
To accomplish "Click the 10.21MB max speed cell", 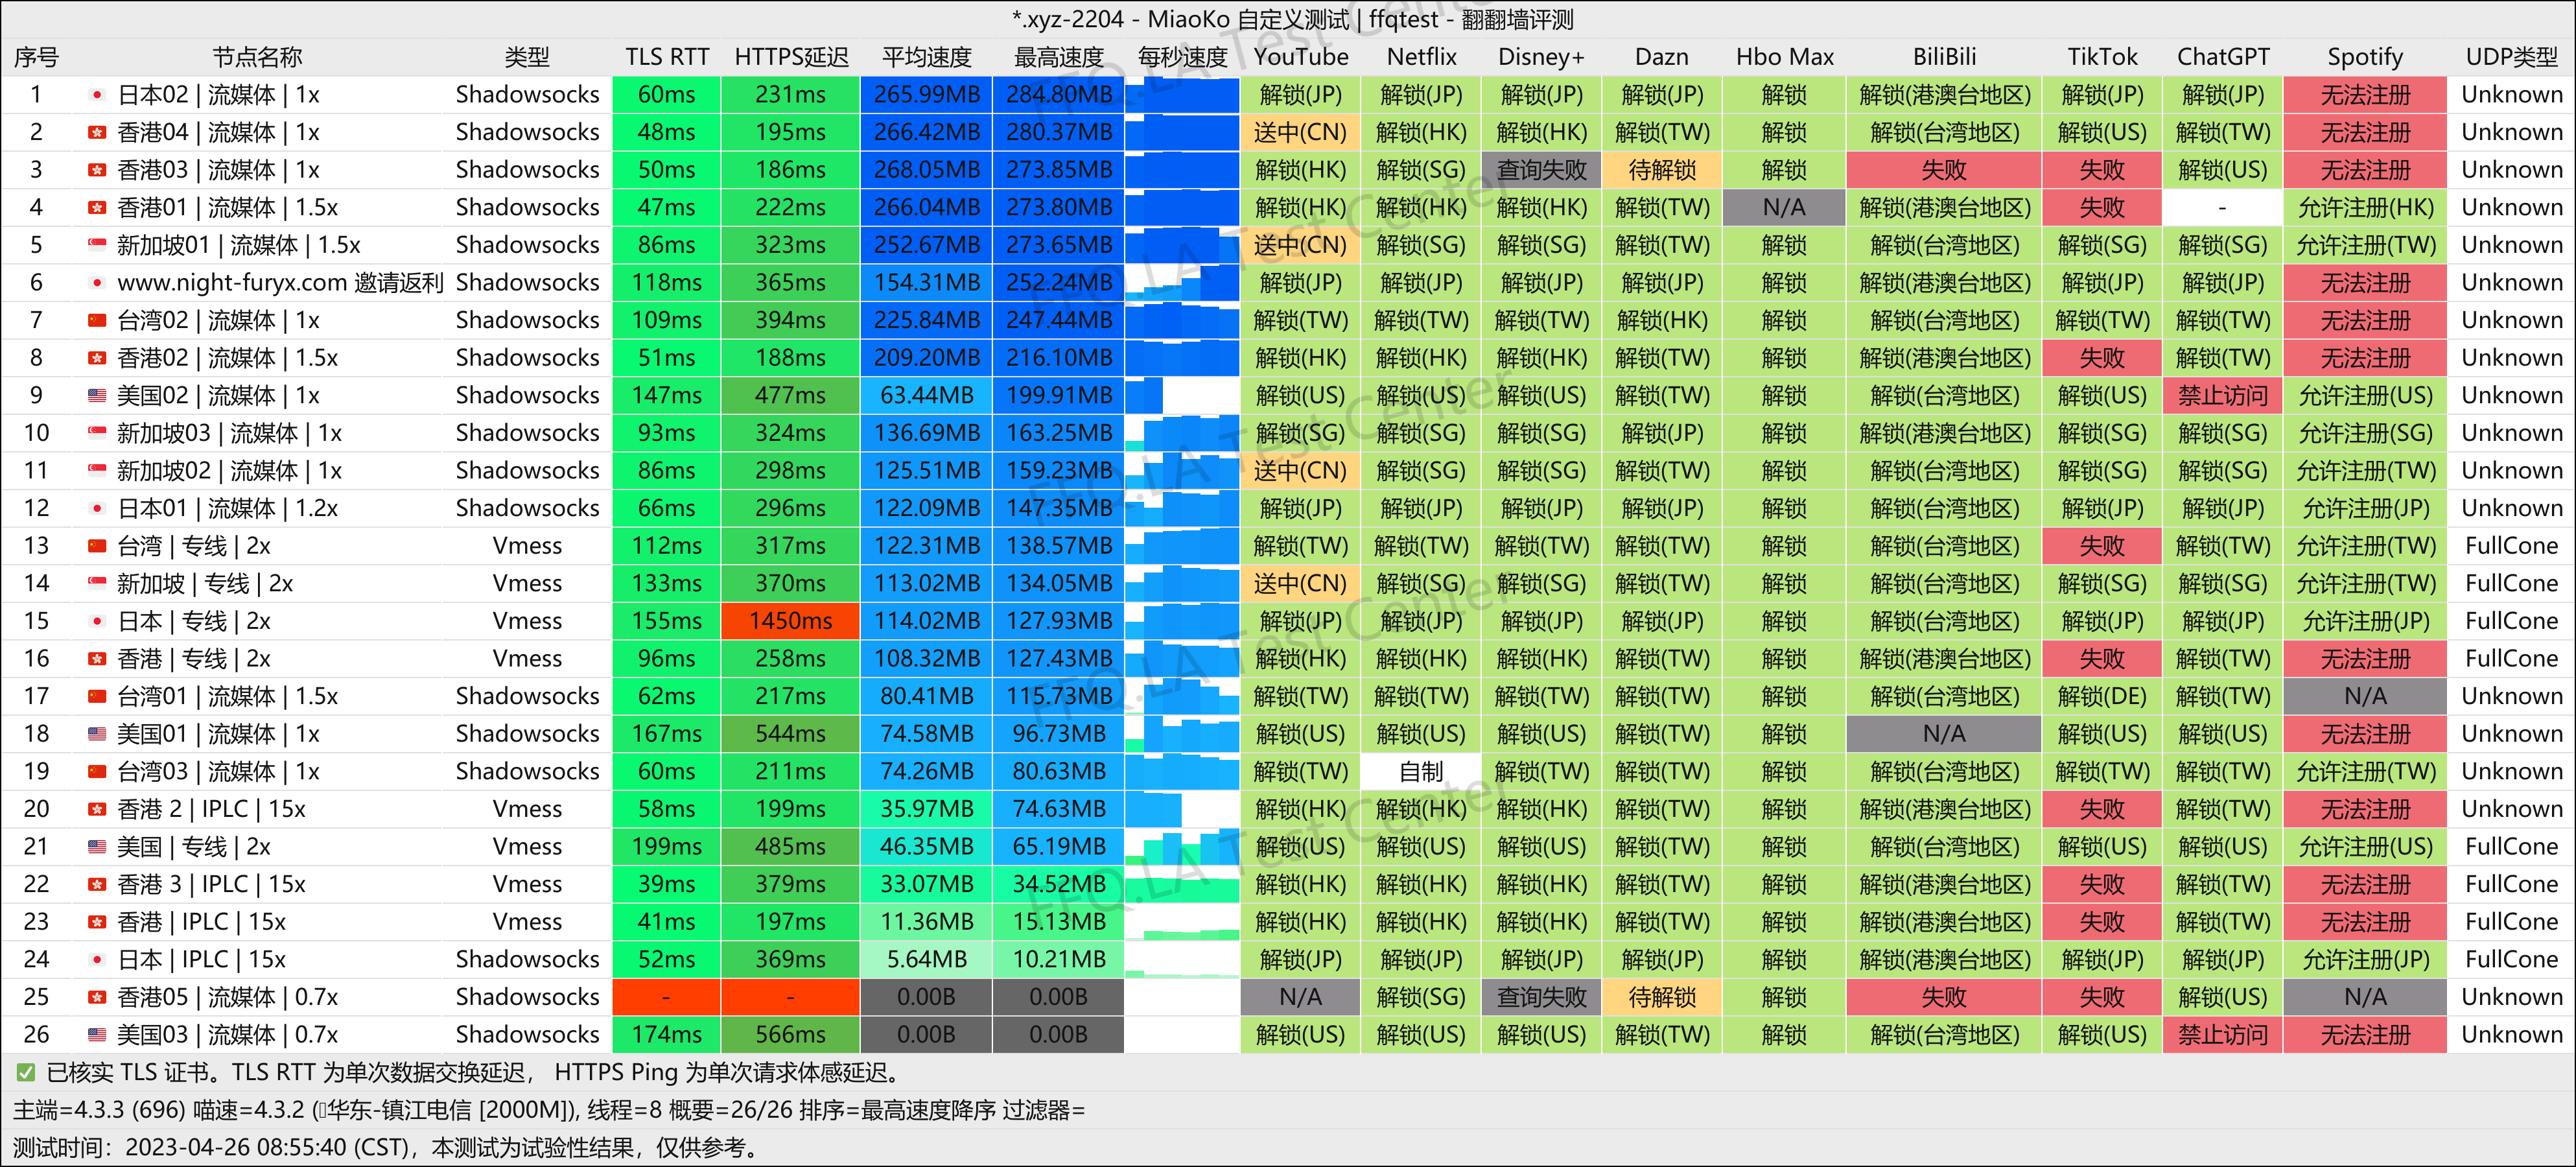I will (x=1058, y=959).
